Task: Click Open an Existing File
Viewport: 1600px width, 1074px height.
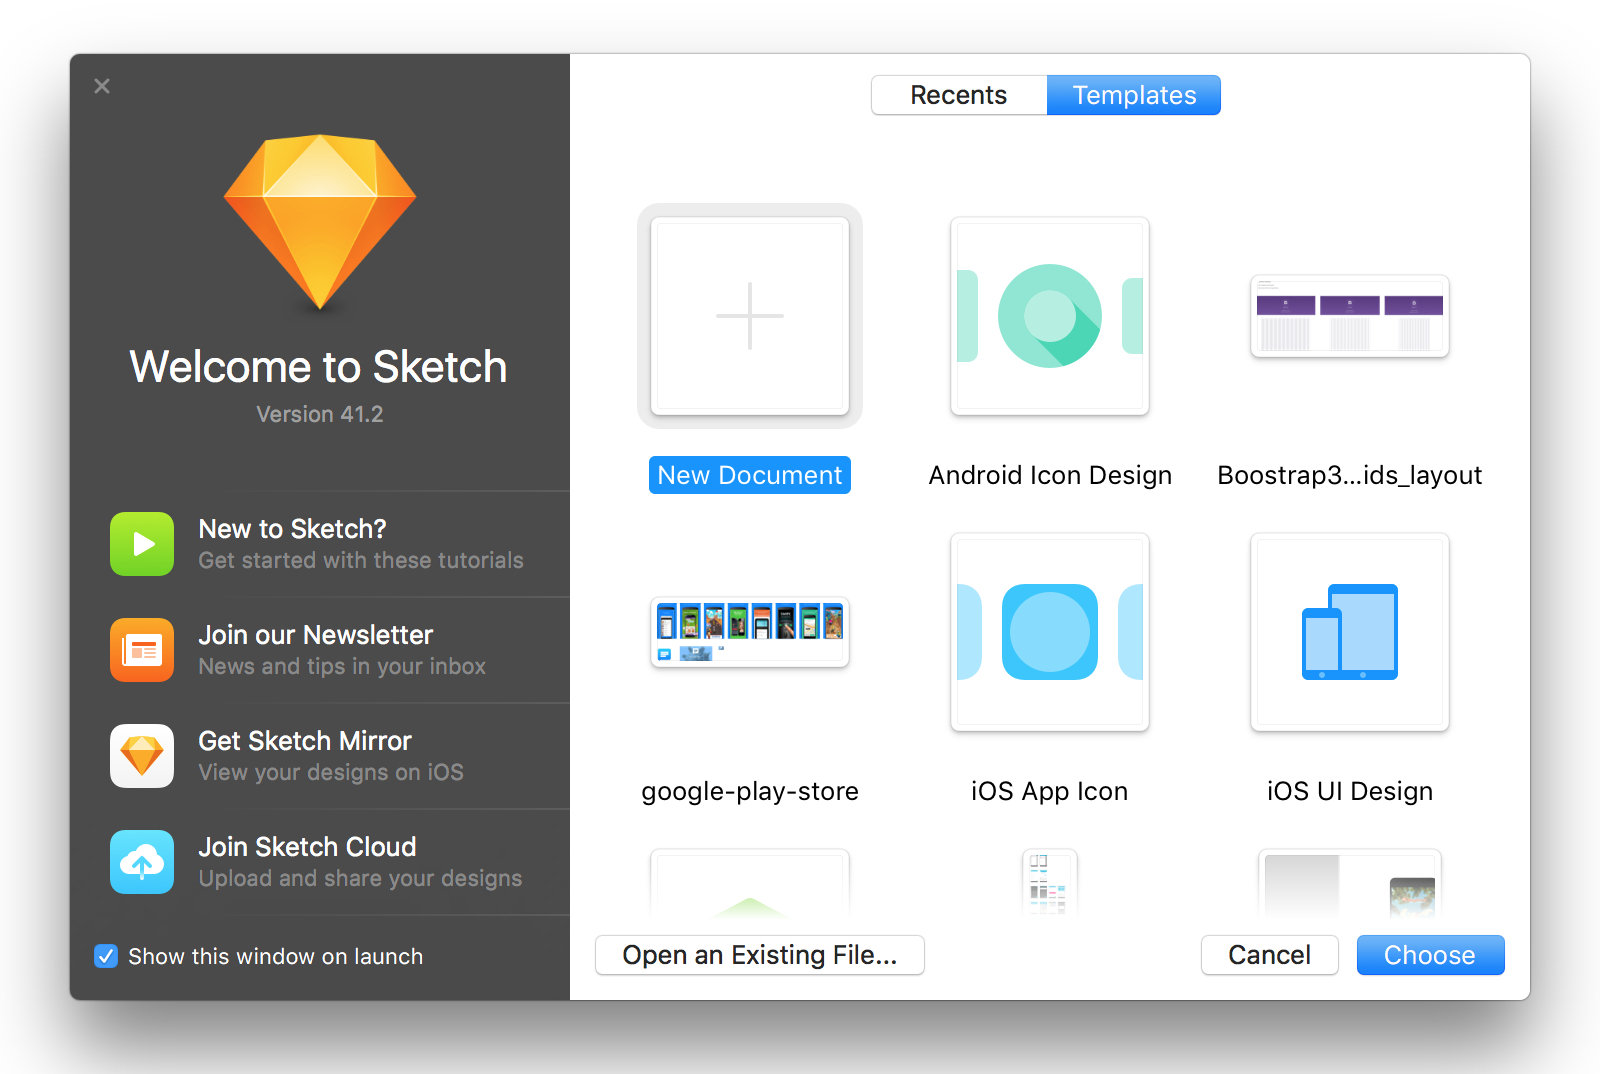Action: click(x=759, y=955)
